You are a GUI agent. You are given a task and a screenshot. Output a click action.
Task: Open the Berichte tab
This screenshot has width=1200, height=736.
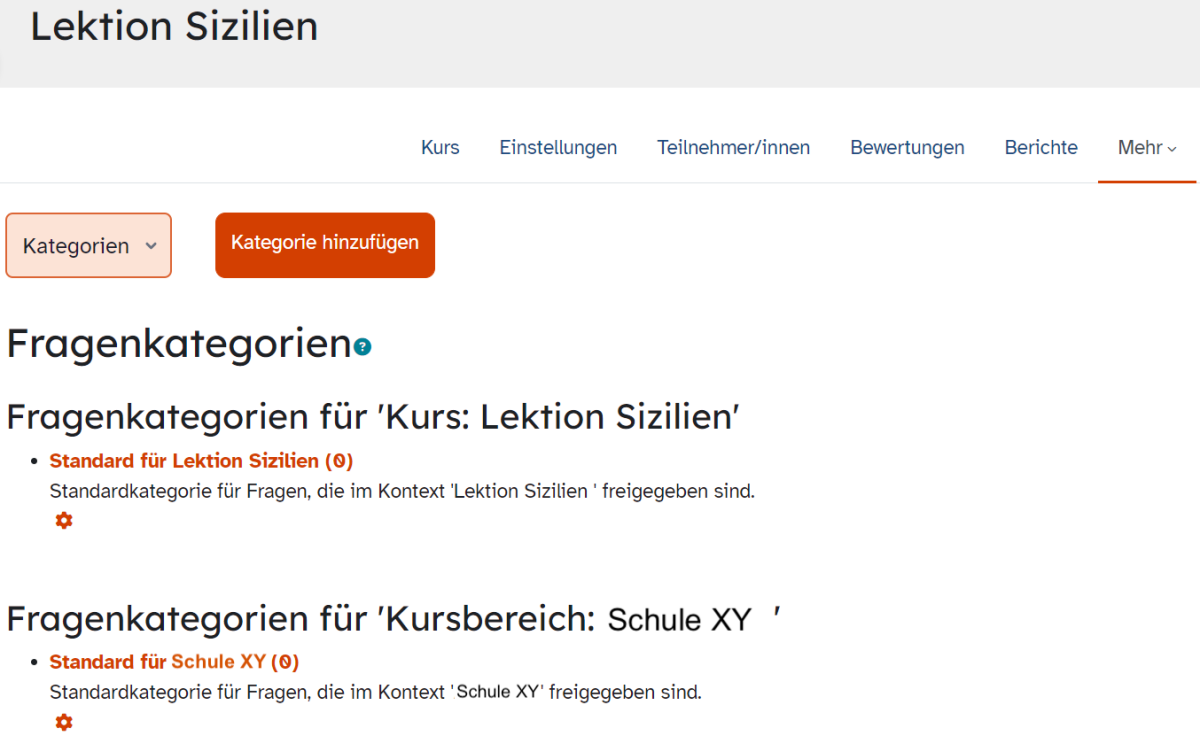click(1041, 148)
